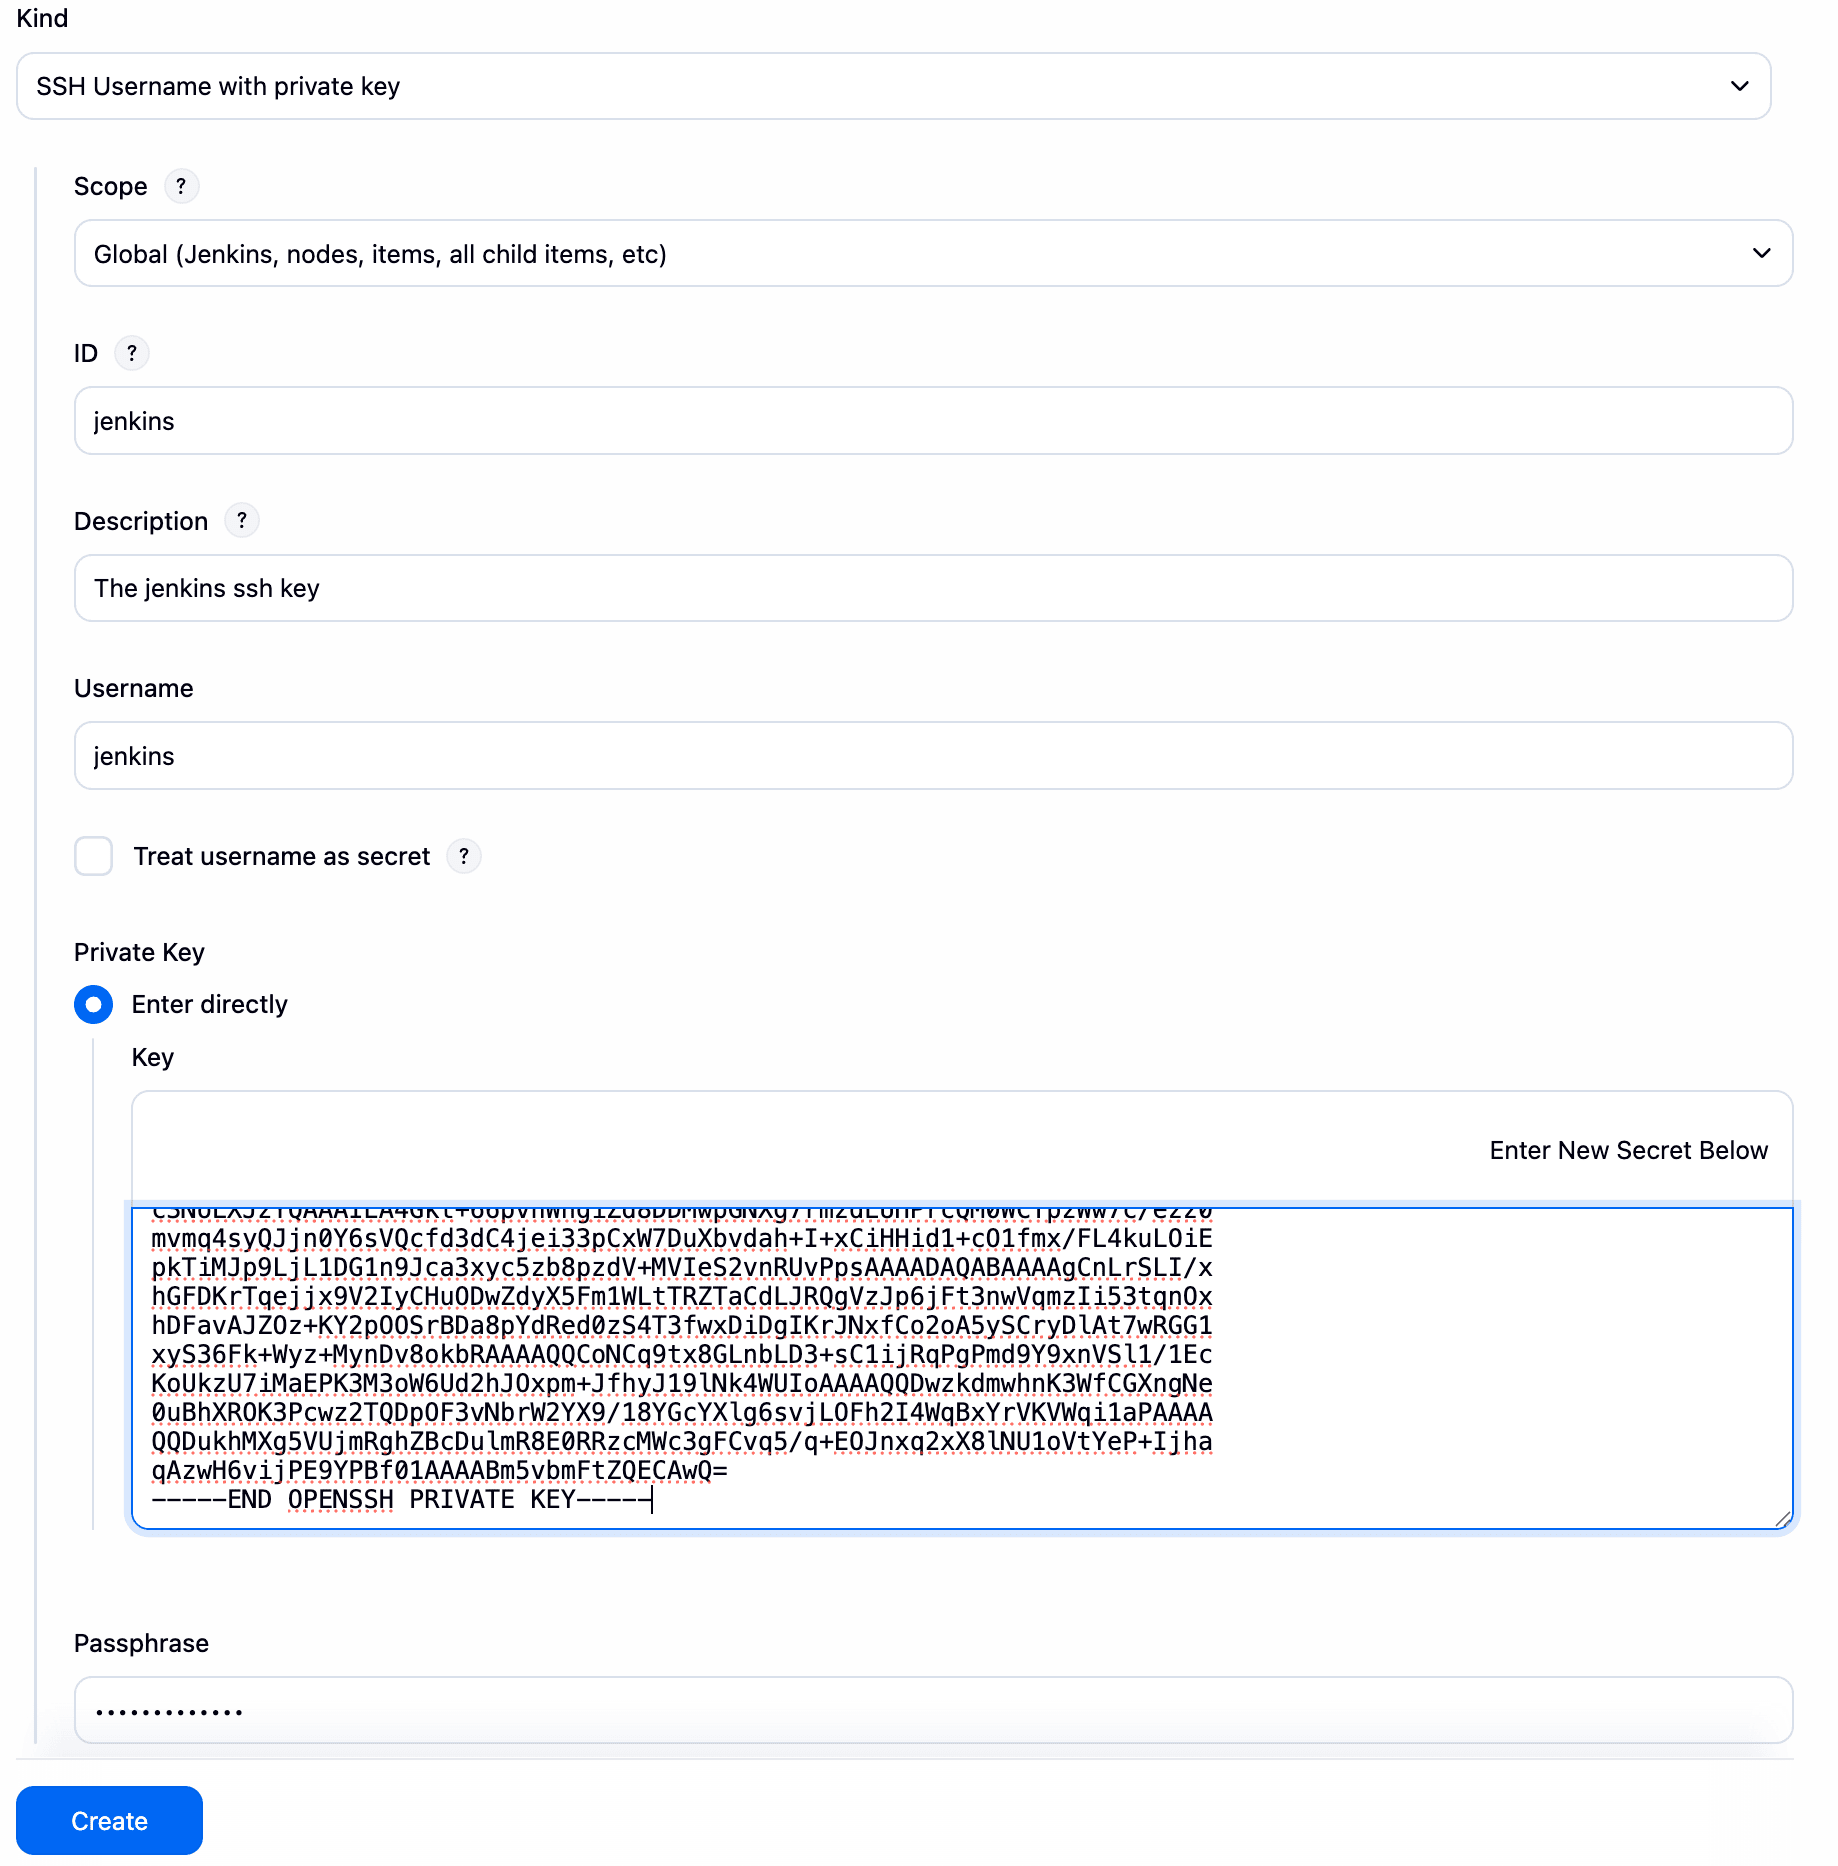Click Enter New Secret Below

point(1628,1150)
